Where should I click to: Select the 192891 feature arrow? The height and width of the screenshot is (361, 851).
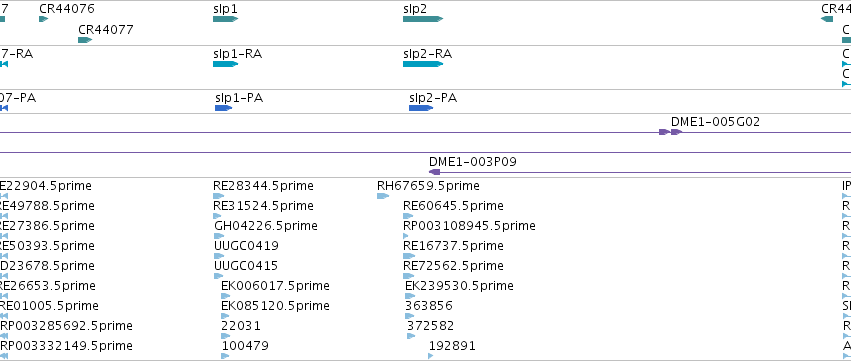coord(431,356)
